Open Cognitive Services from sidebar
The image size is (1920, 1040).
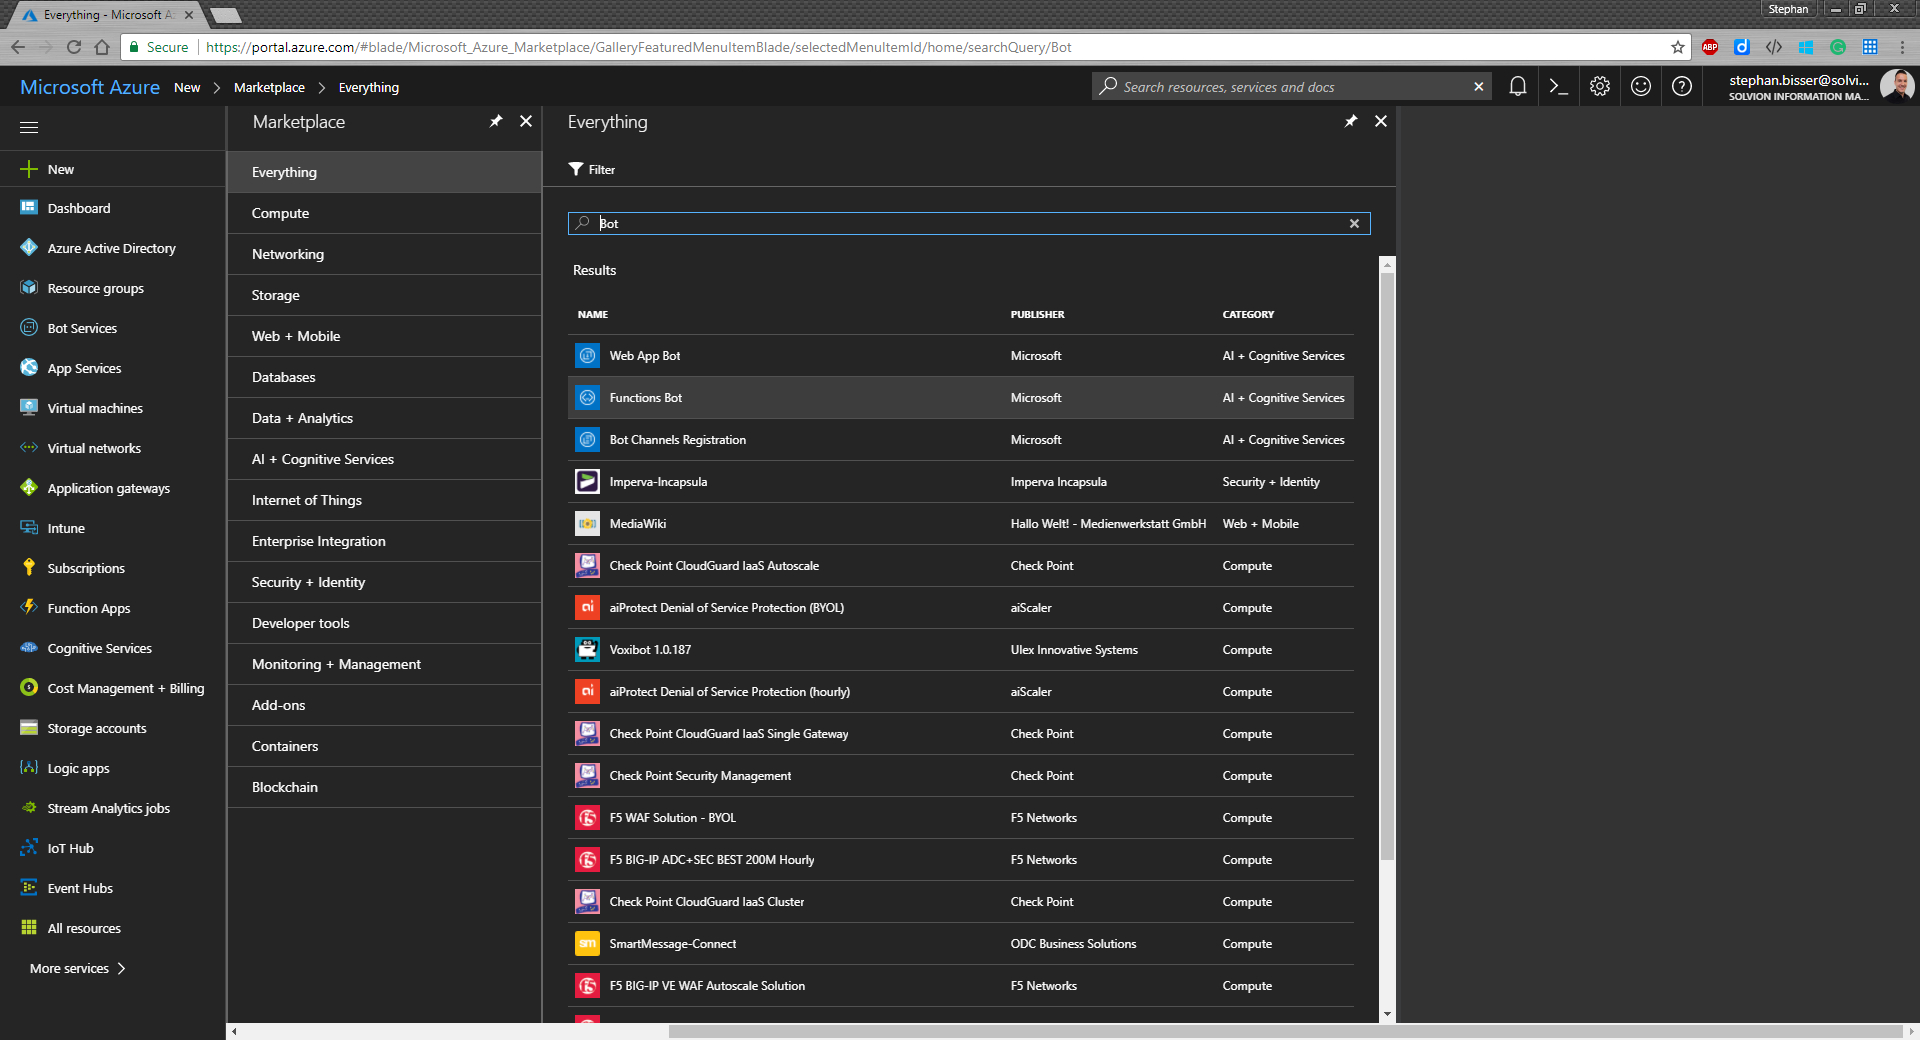(112, 648)
